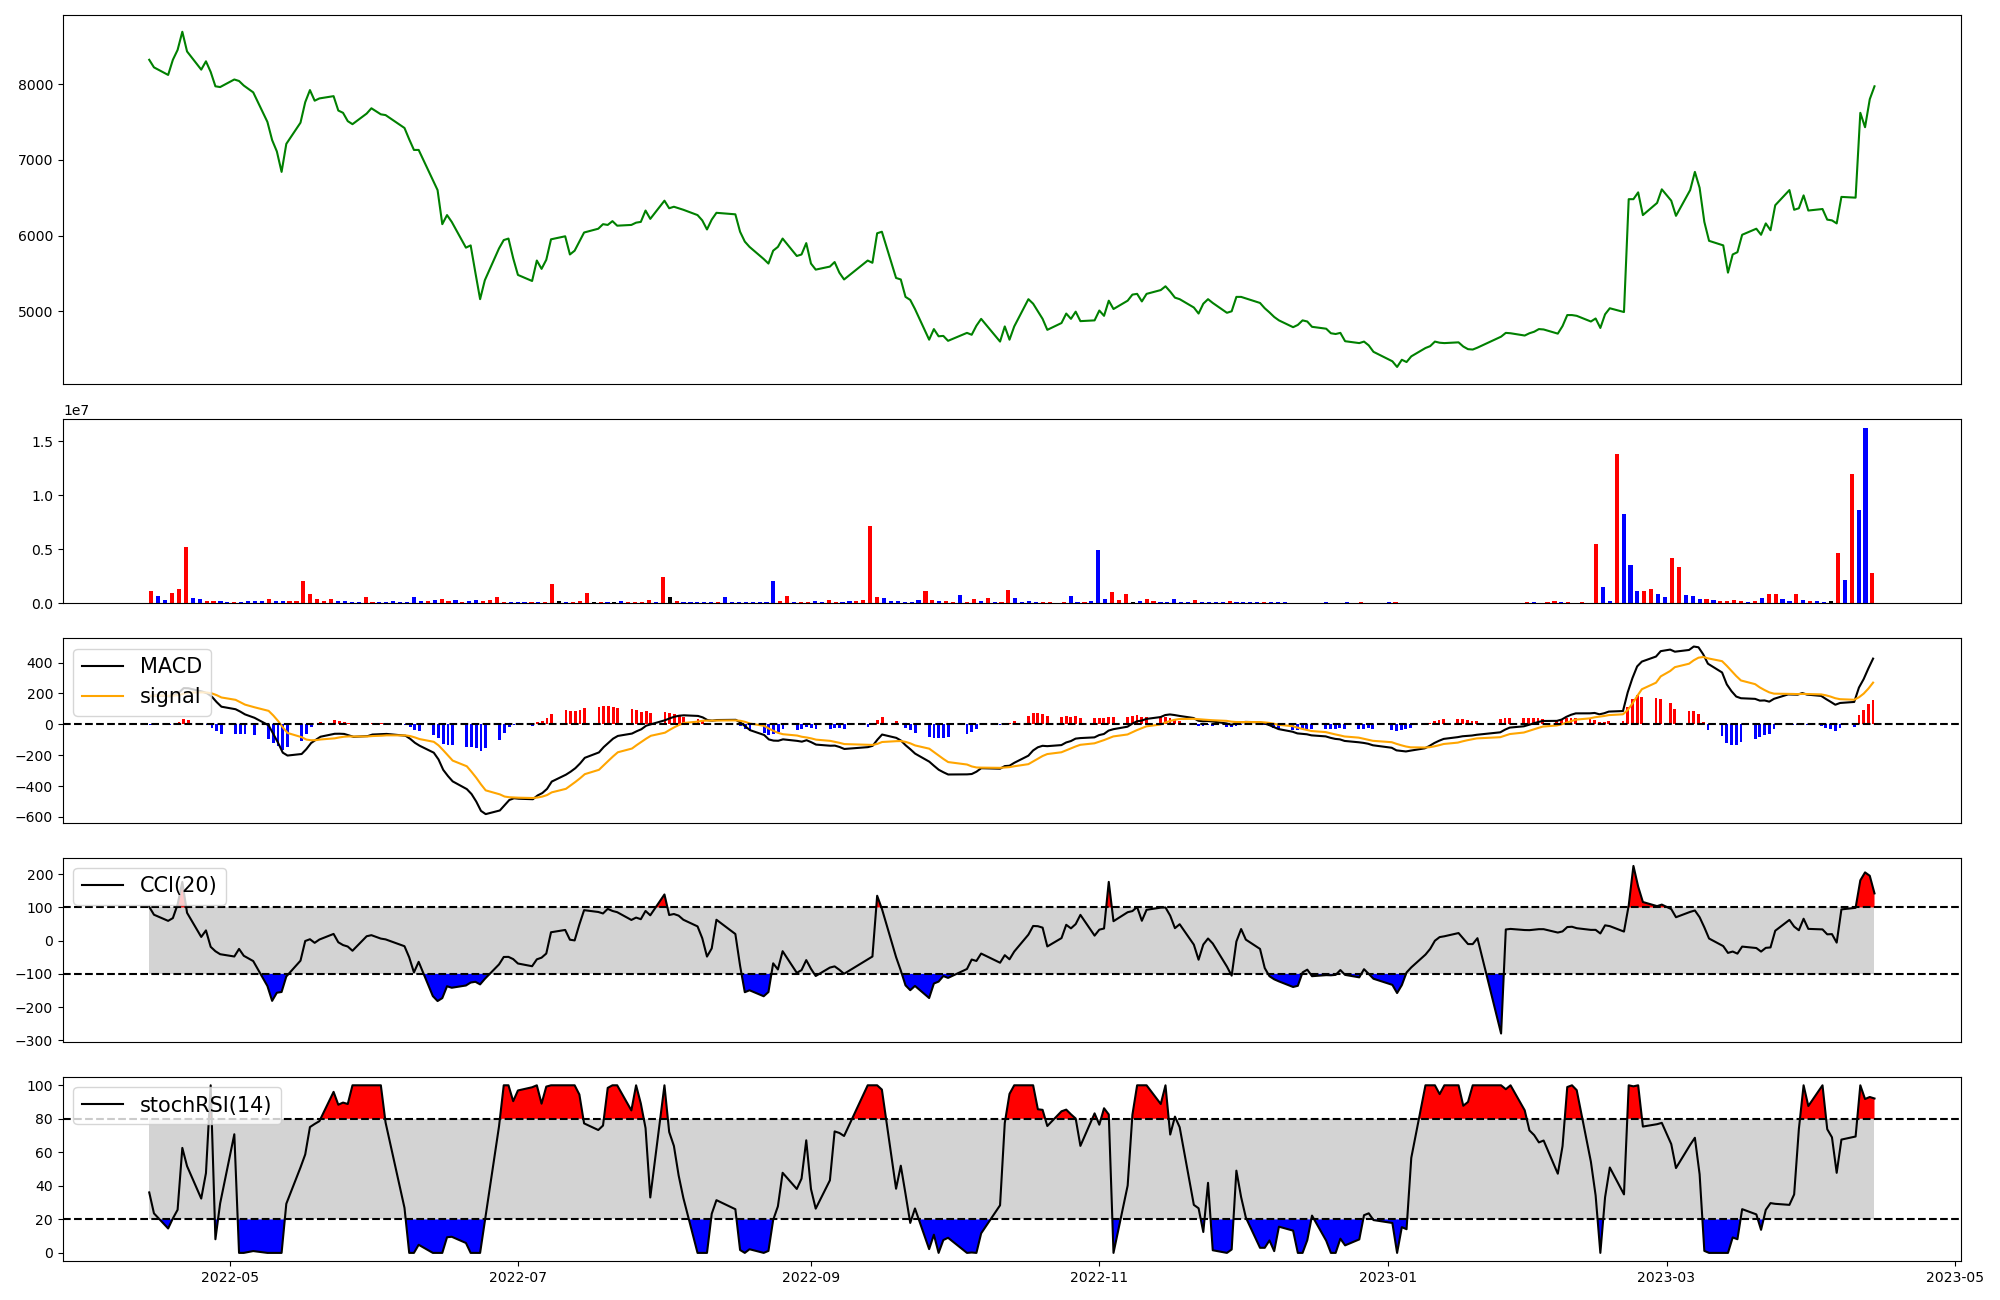Click the 5000 price axis label
Screen dimensions: 2000x1300
[x=36, y=312]
